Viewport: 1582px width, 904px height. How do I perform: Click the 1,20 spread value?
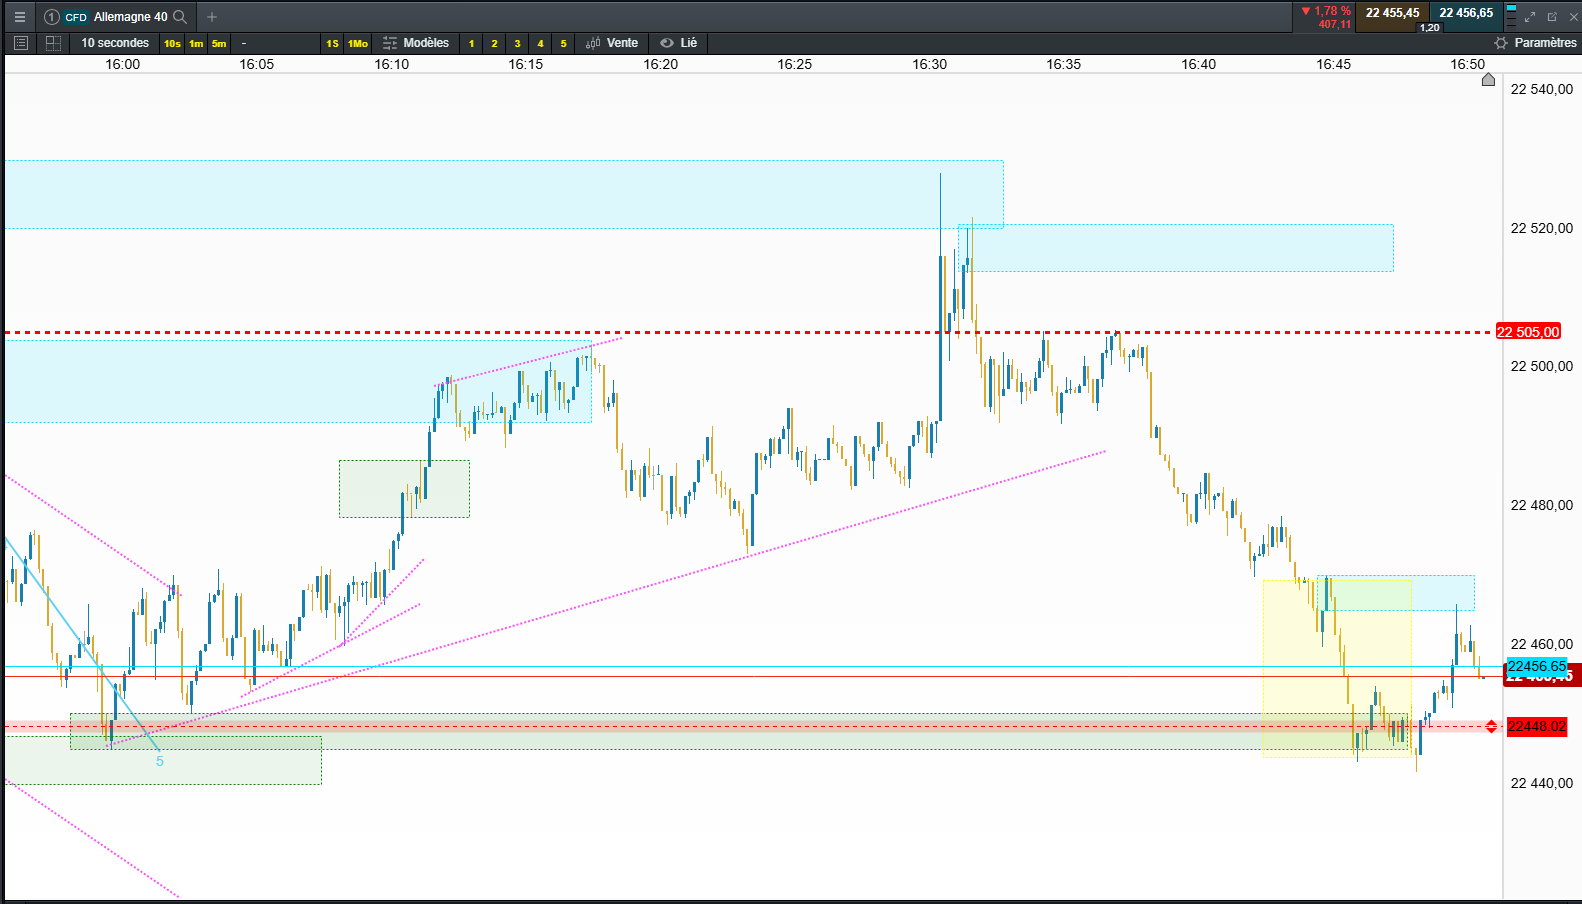(1430, 27)
